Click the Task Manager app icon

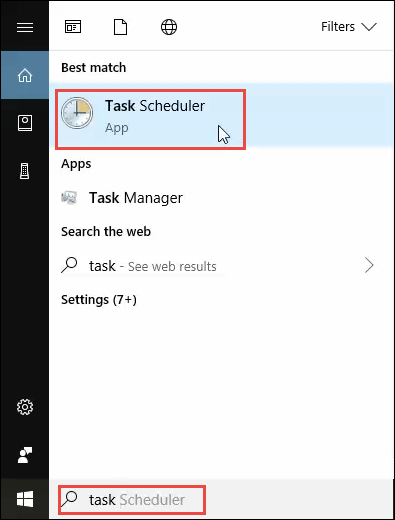click(69, 198)
